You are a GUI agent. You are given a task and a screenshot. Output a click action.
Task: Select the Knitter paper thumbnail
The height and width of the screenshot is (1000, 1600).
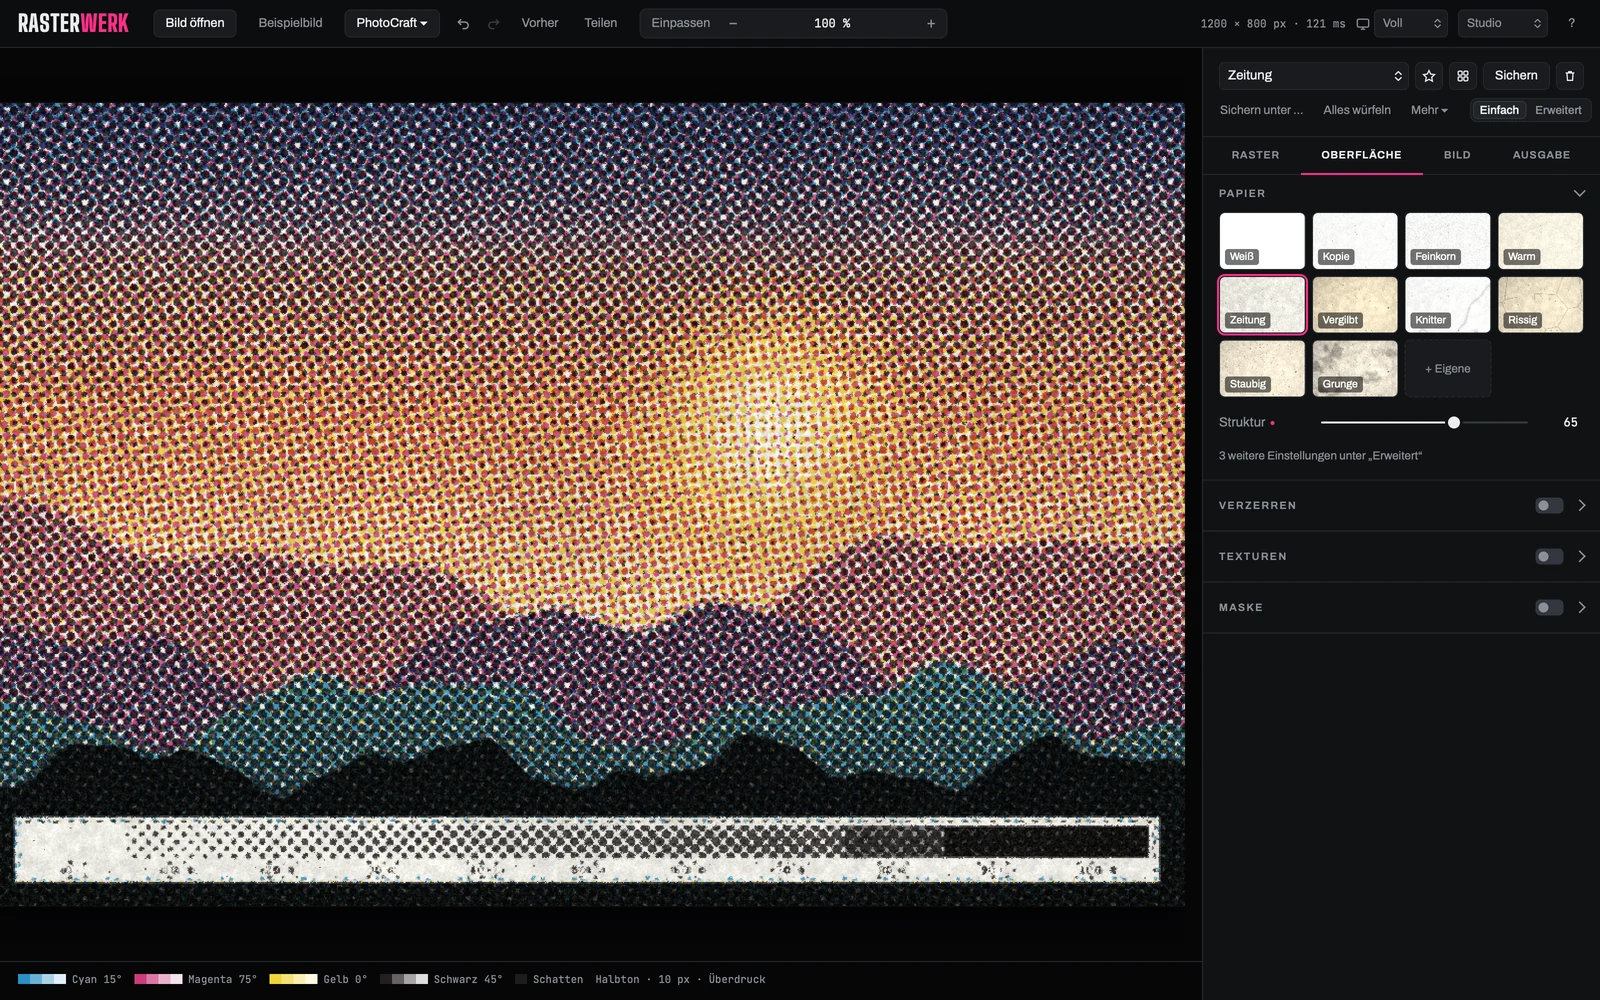(1448, 305)
